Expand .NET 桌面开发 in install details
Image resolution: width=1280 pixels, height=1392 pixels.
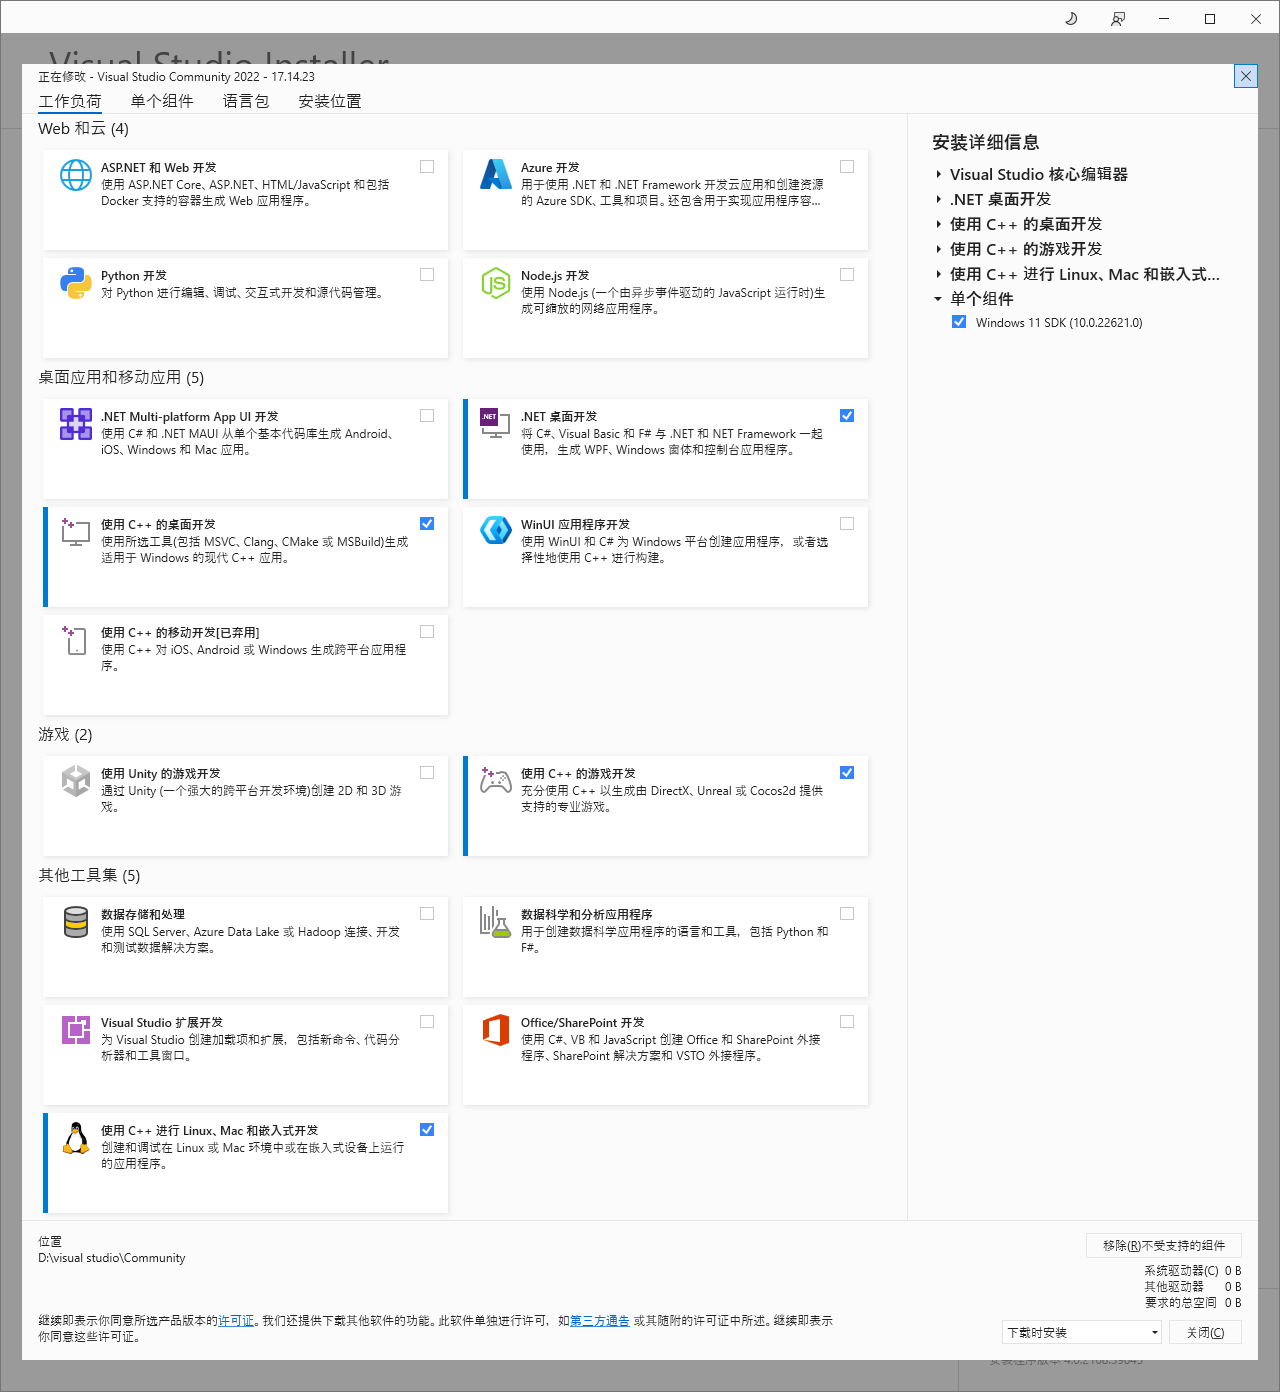click(x=939, y=199)
